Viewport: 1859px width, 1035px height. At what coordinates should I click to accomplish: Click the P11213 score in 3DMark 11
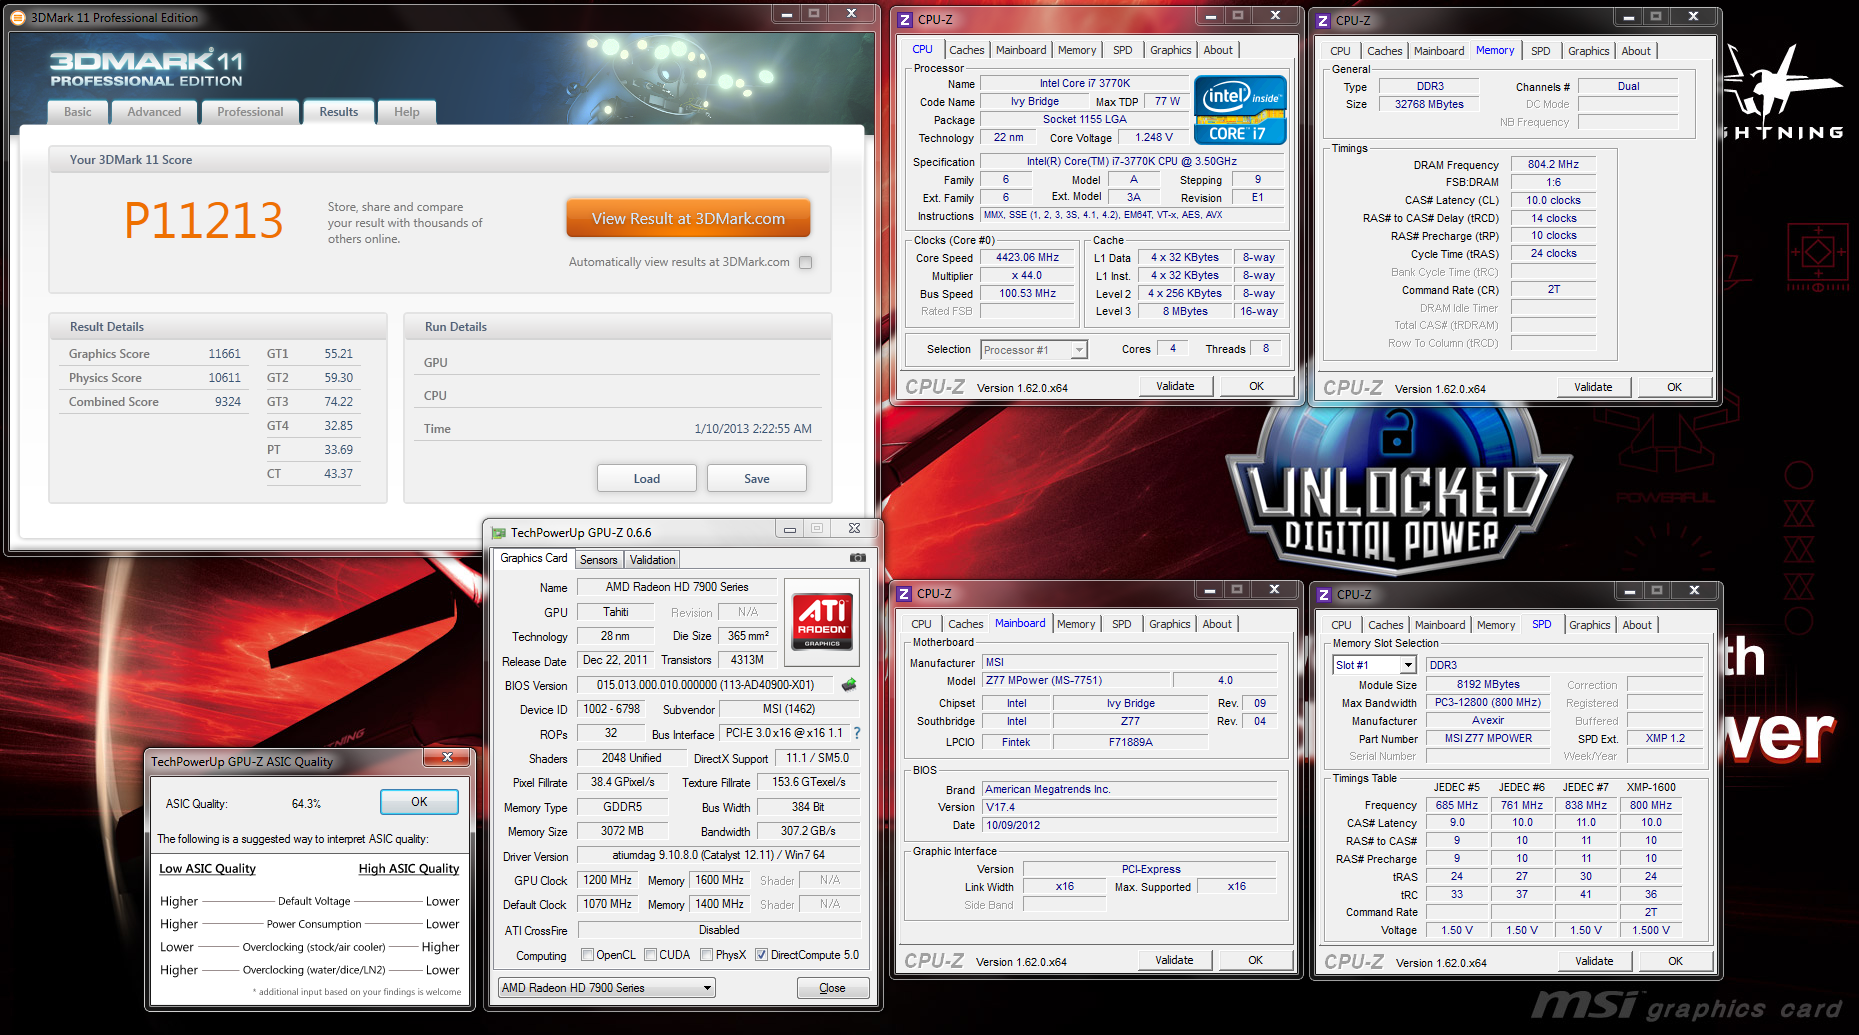tap(204, 220)
